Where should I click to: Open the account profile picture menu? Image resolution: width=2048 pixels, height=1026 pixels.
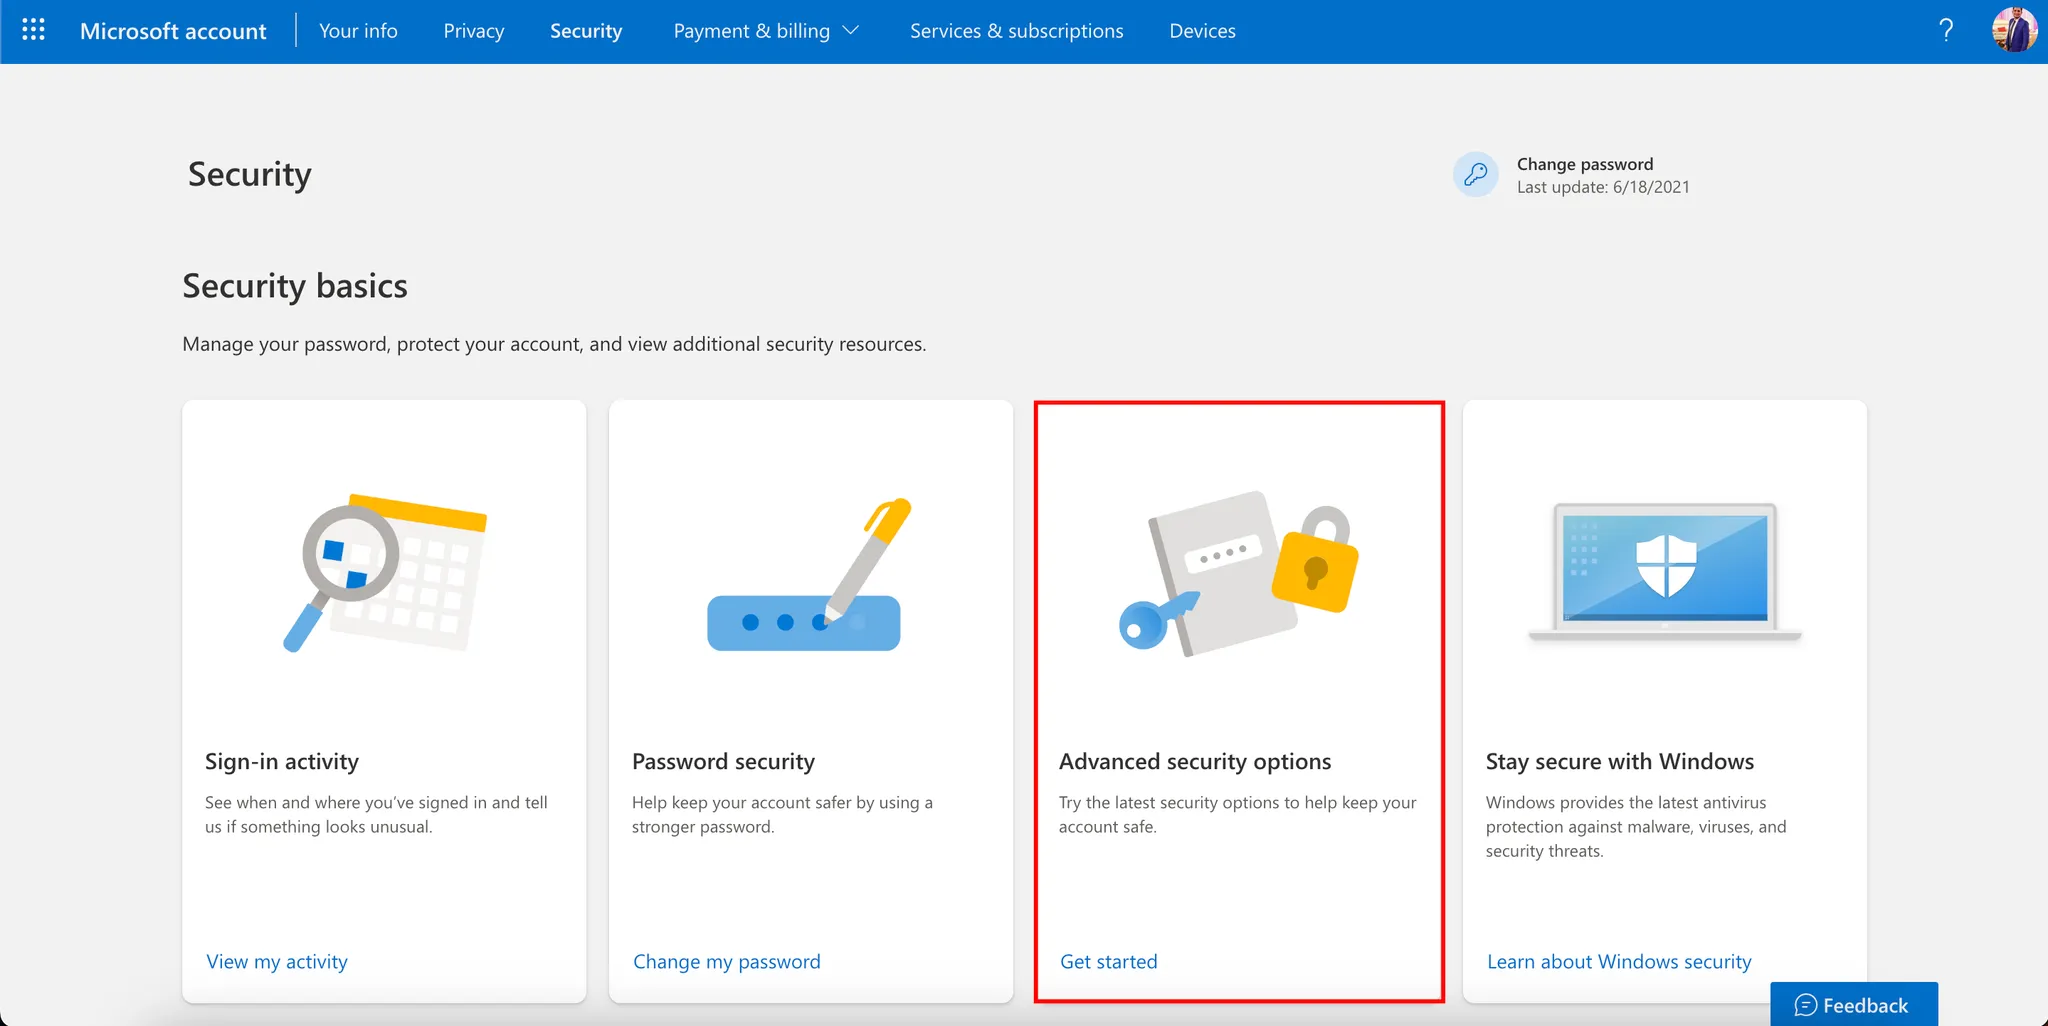(2014, 30)
